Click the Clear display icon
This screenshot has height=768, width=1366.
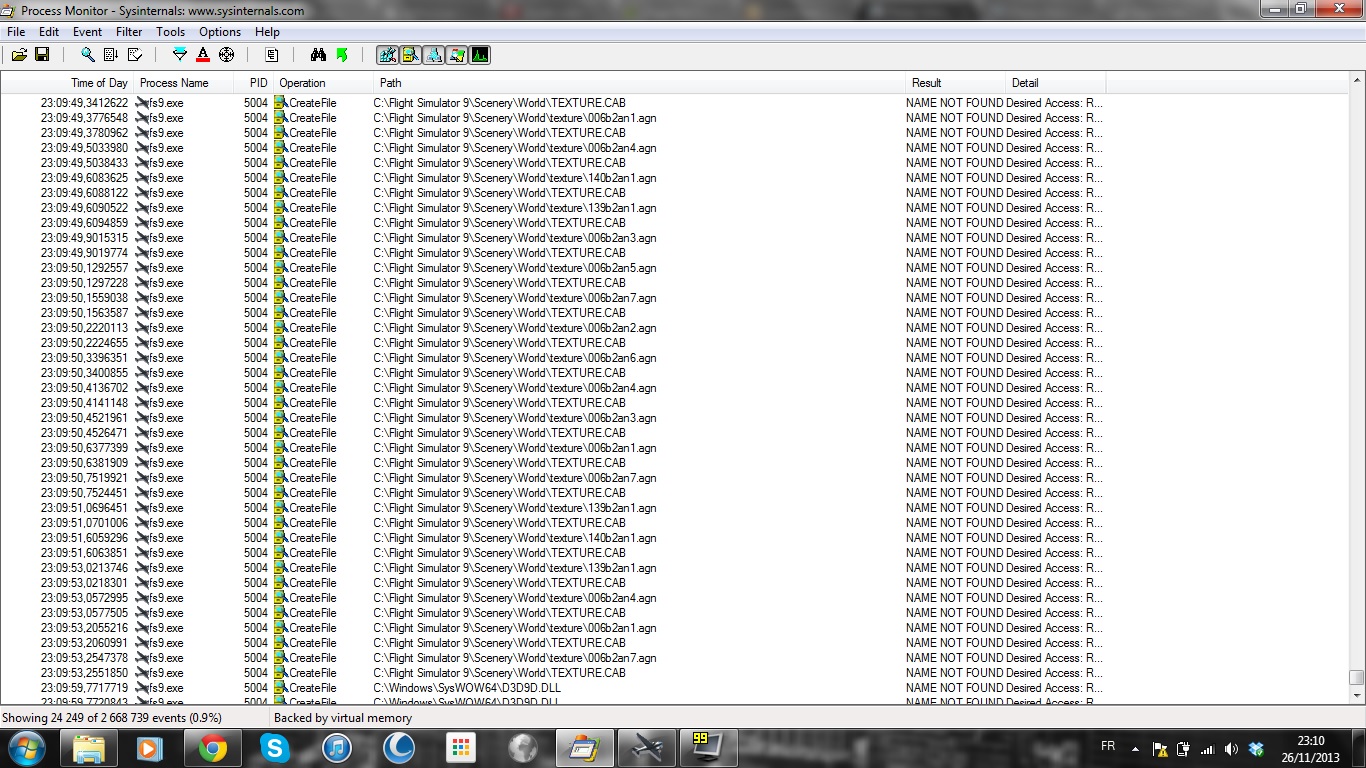pos(135,55)
